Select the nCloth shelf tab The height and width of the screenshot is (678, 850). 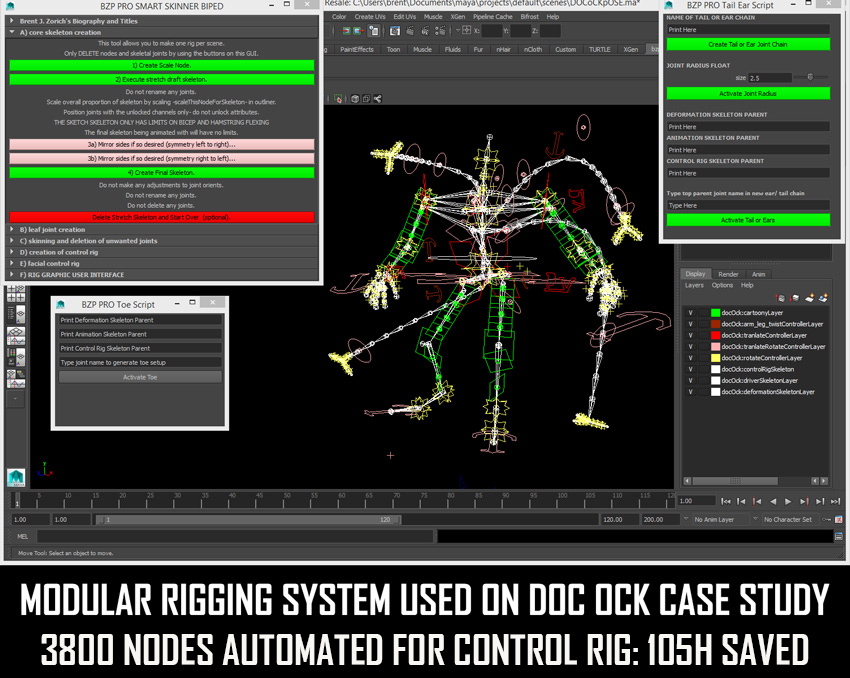pos(533,49)
